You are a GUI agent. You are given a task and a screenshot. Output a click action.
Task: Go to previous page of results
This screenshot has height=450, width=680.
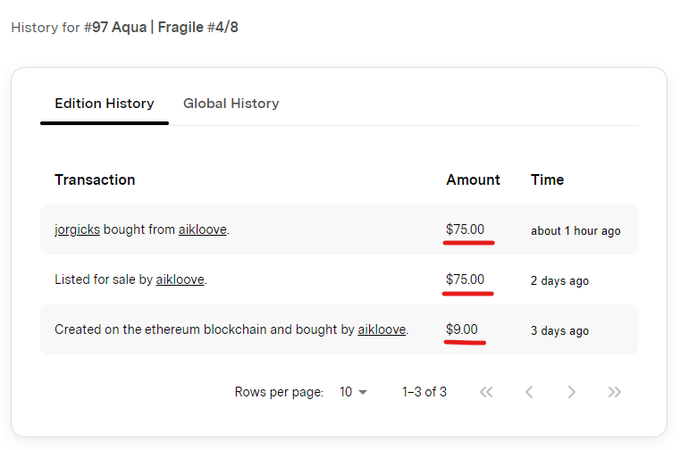pos(529,392)
